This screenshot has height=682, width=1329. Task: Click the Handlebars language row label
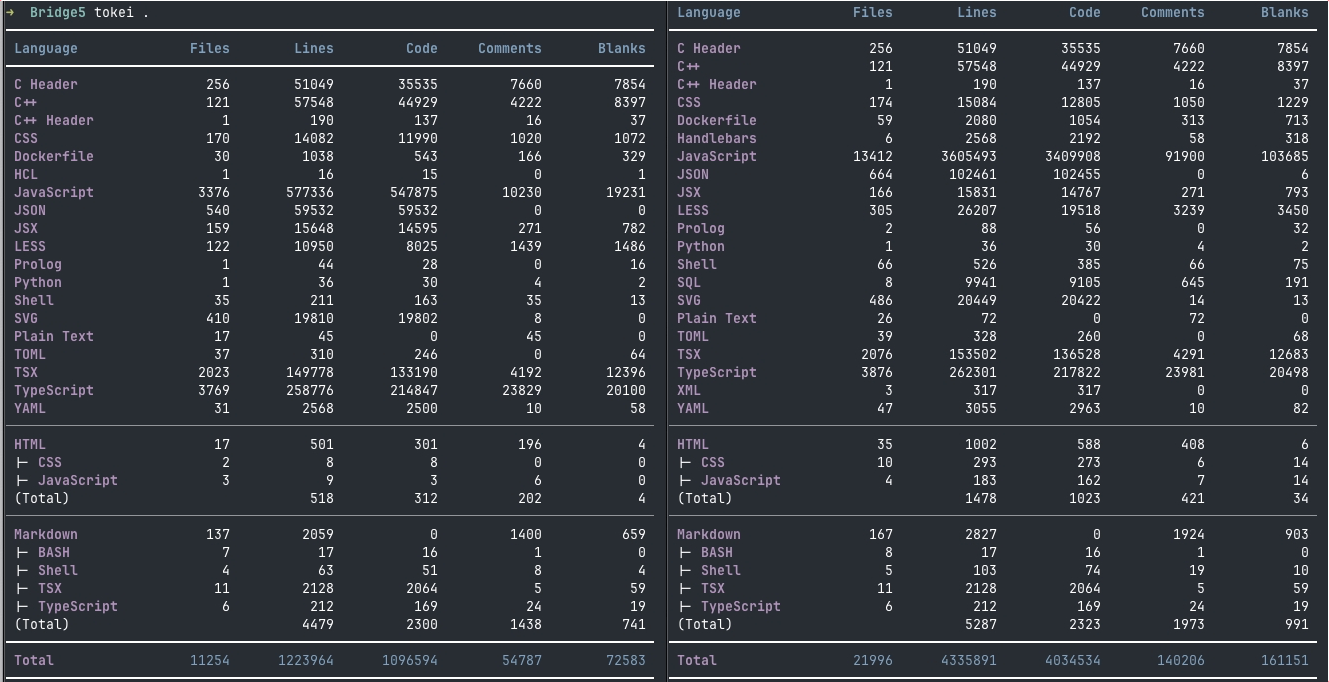716,138
